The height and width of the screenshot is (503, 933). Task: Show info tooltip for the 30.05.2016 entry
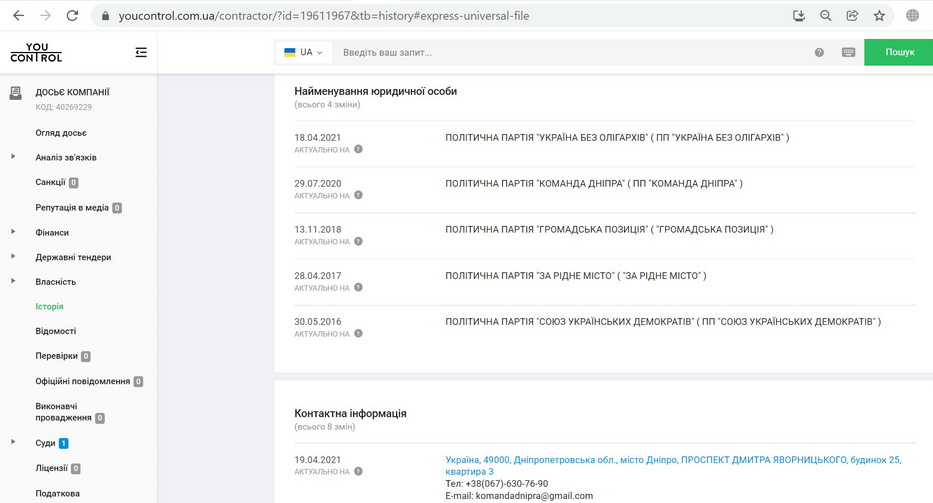tap(358, 333)
